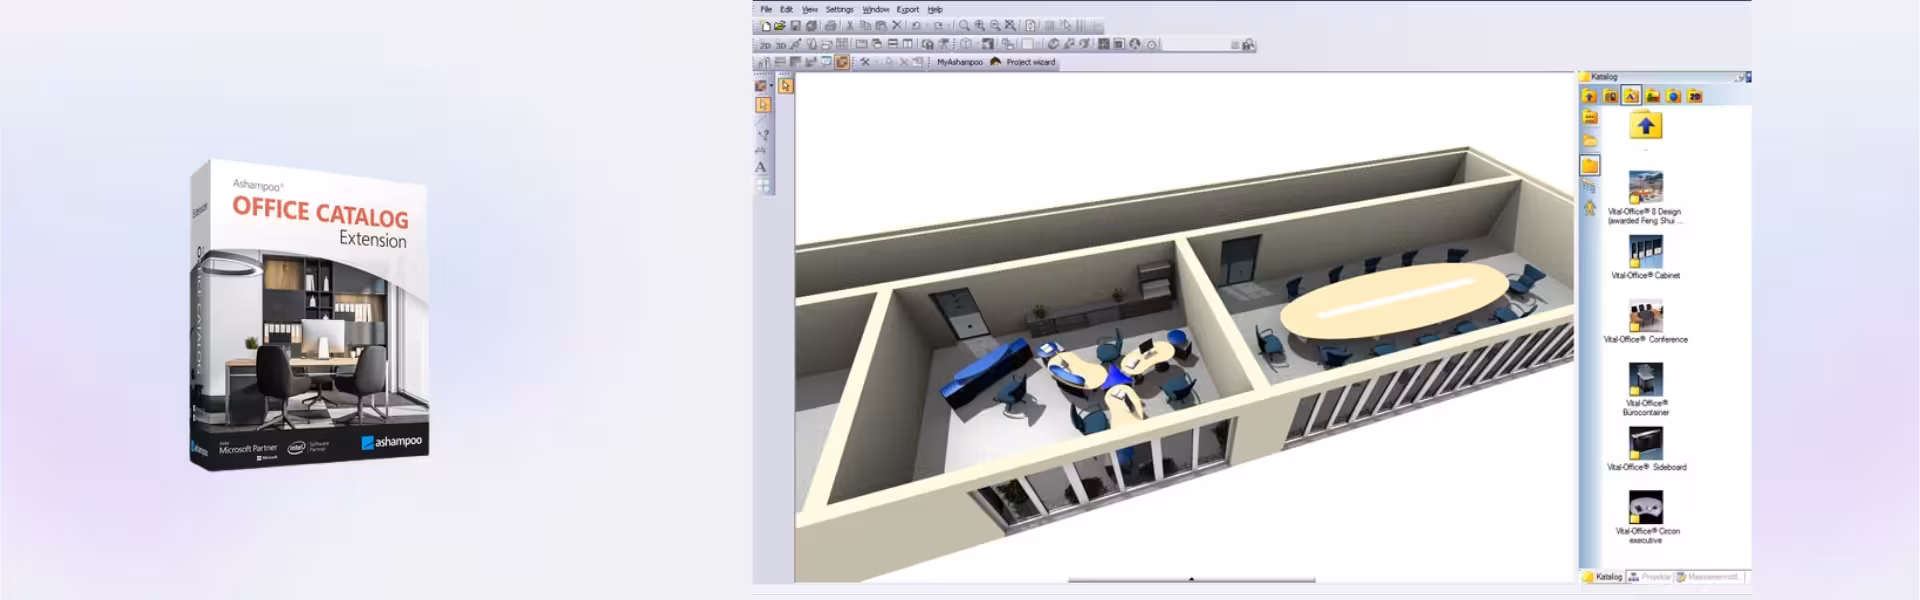Click the Copy icon

(866, 26)
